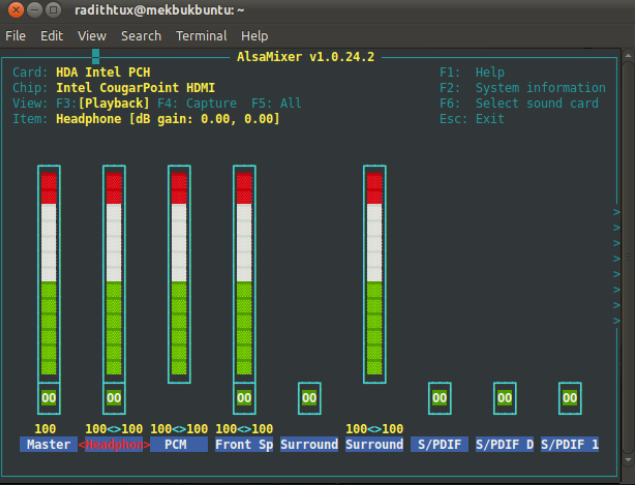This screenshot has height=485, width=635.
Task: Click F1 Help shortcut text
Action: pyautogui.click(x=472, y=72)
